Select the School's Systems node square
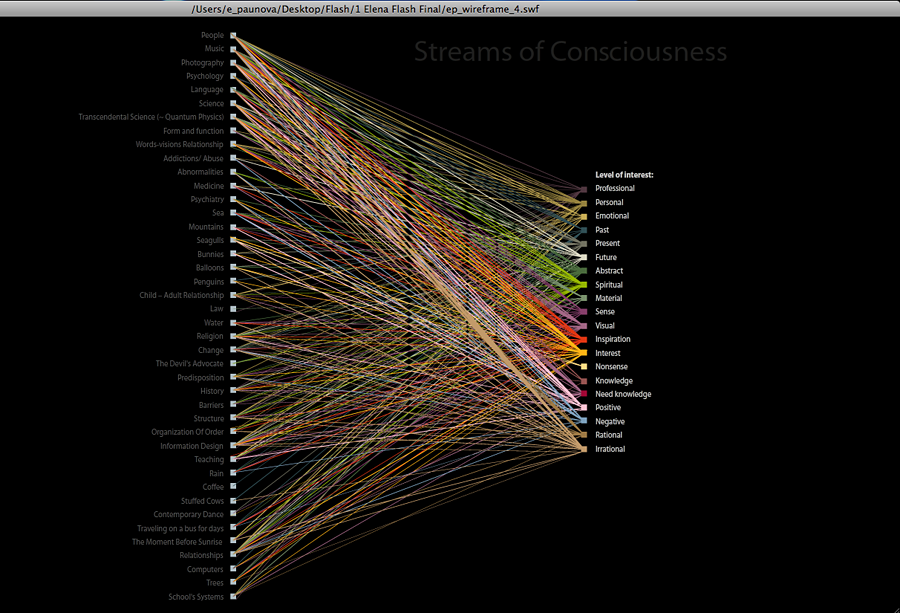Image resolution: width=900 pixels, height=613 pixels. point(233,597)
